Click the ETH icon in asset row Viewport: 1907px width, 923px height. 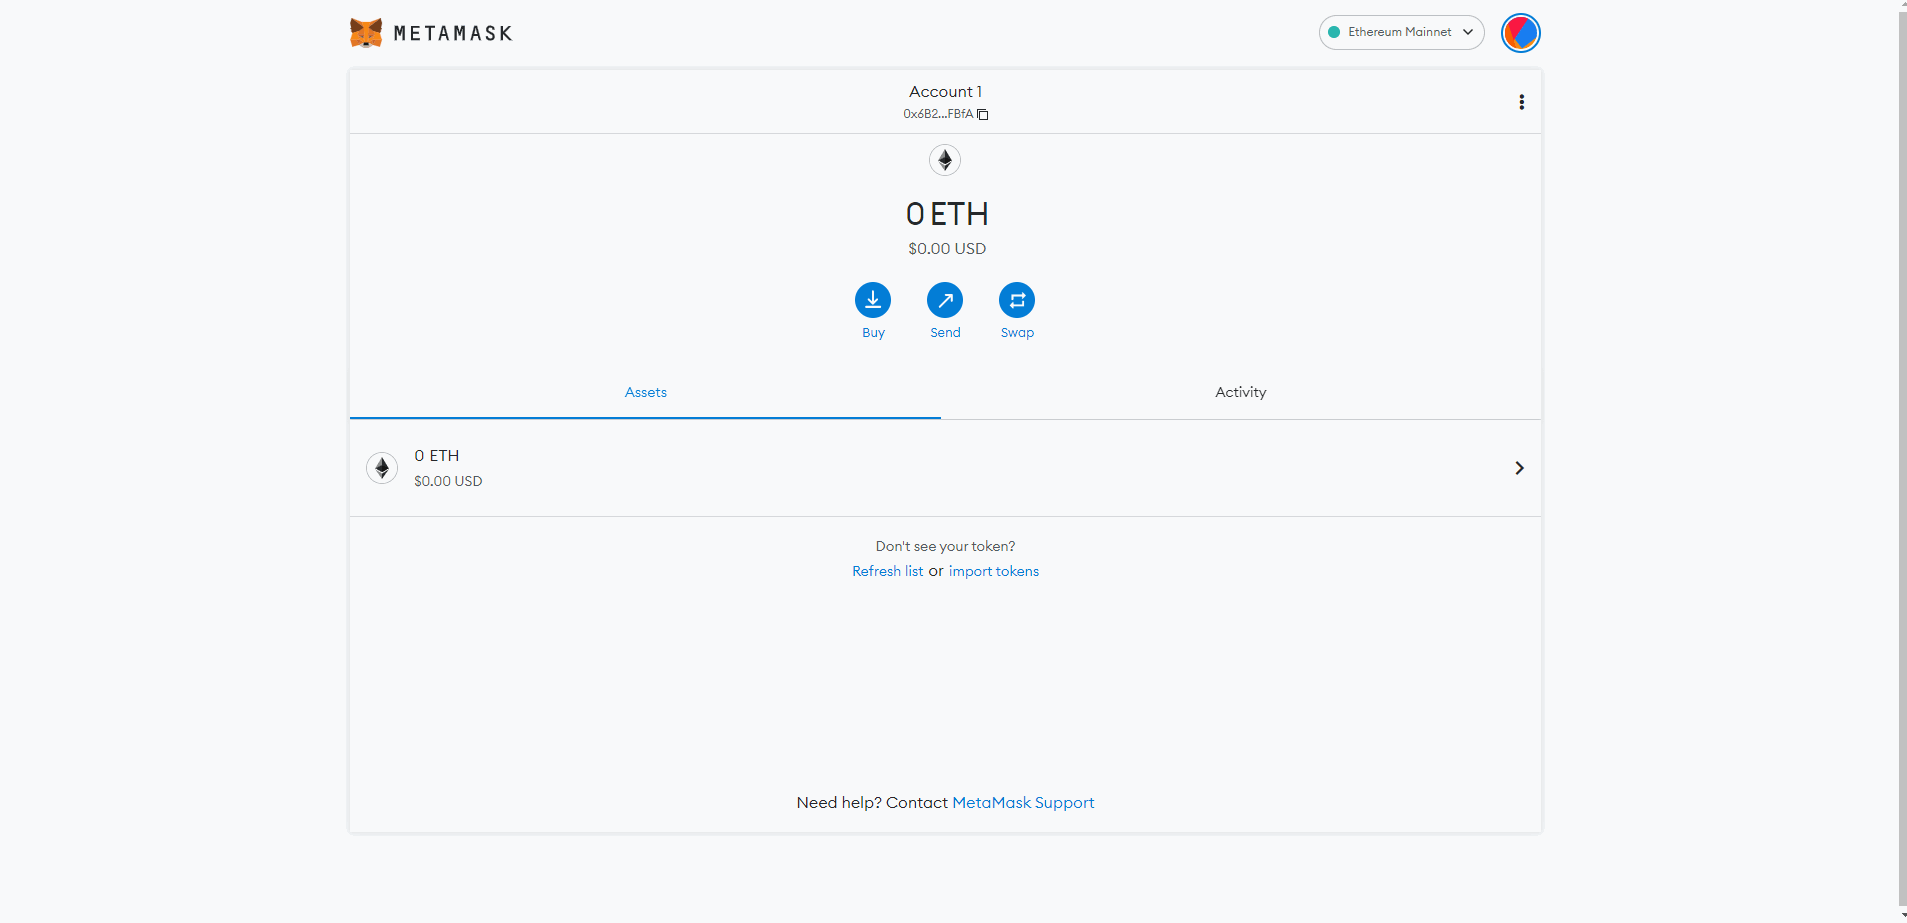[x=382, y=468]
